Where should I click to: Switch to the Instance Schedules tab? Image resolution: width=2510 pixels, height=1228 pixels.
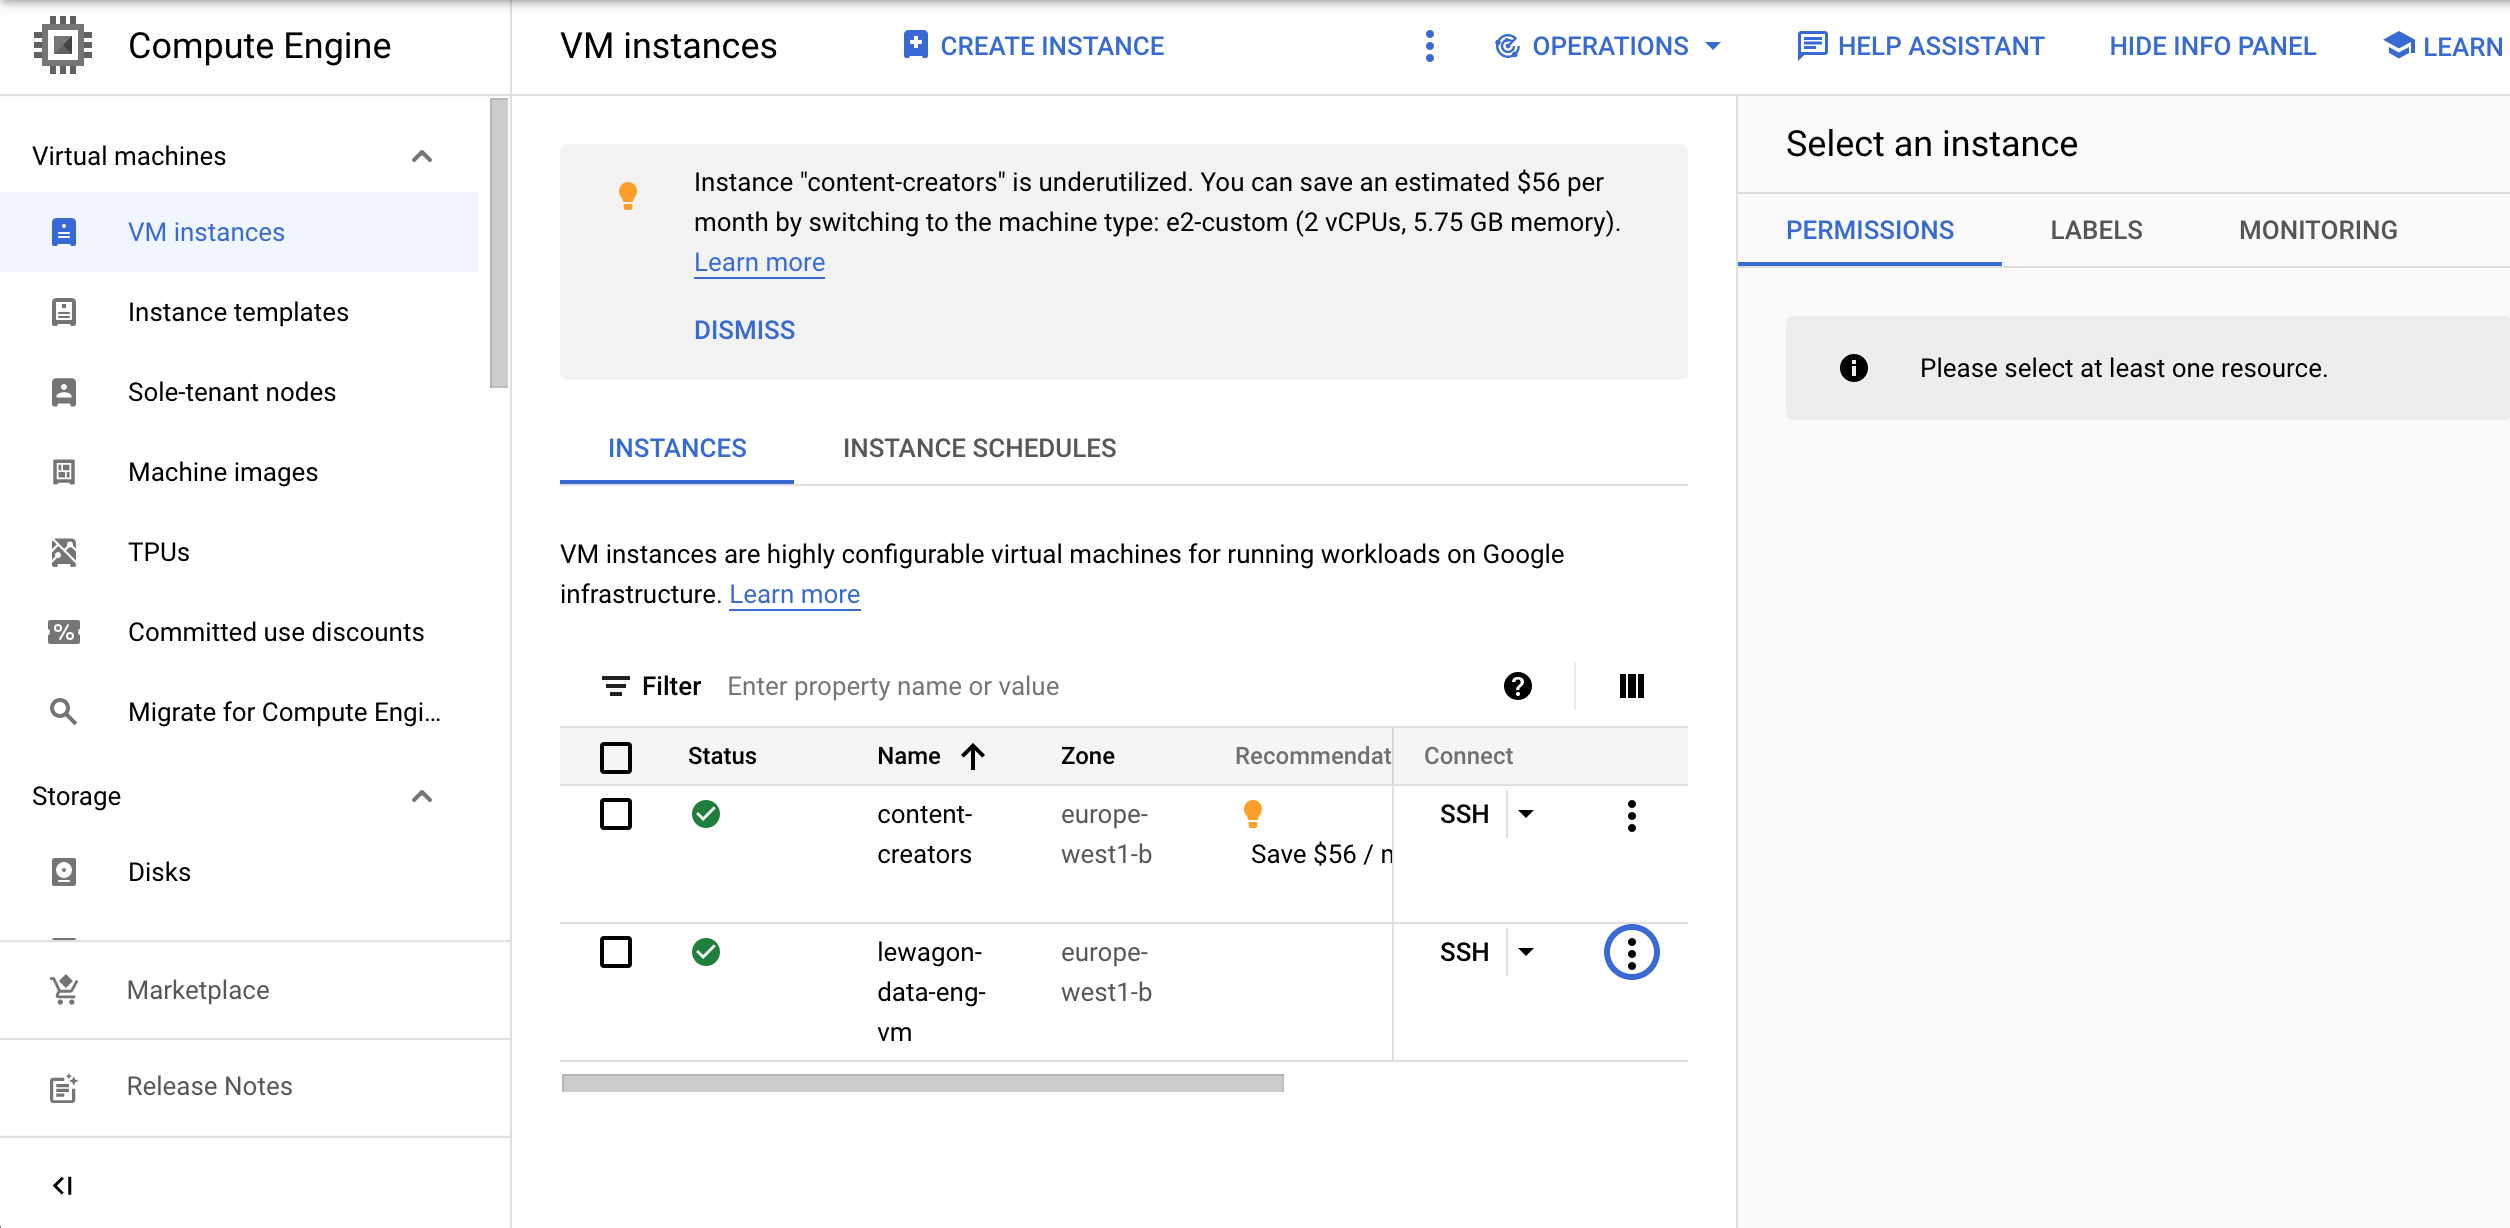(x=979, y=448)
